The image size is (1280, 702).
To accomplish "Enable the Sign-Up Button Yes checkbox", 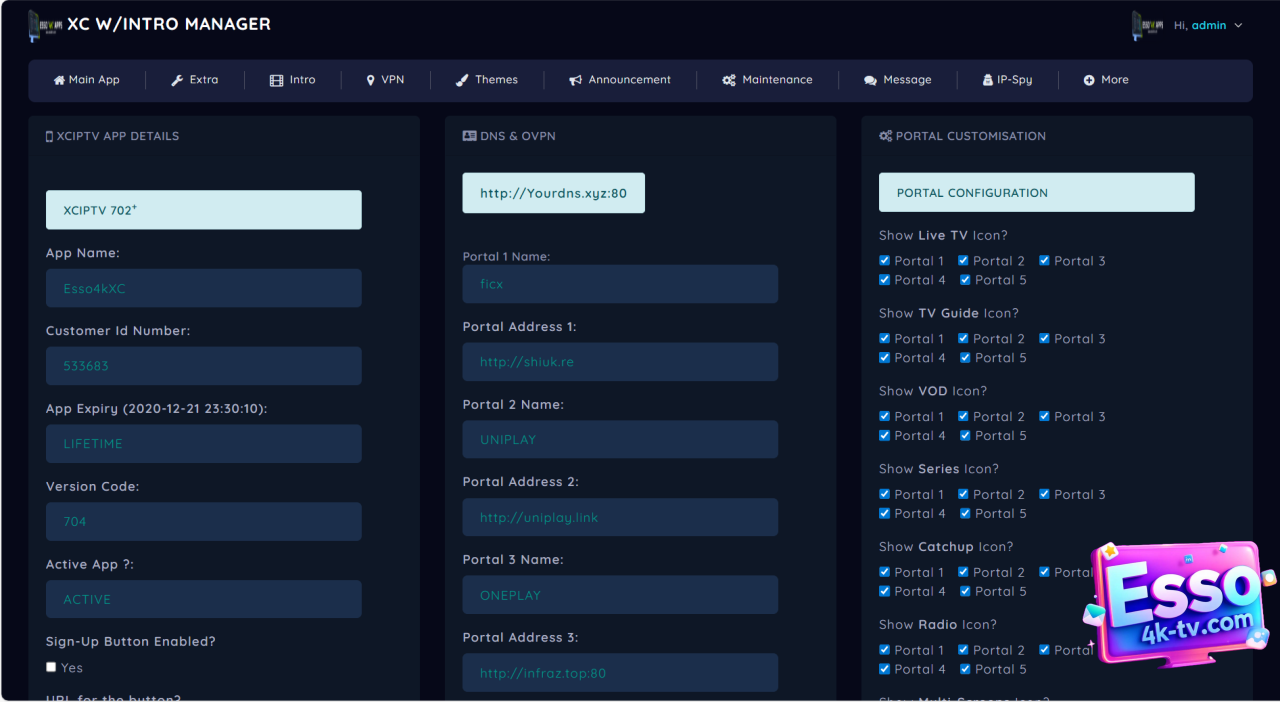I will click(51, 667).
